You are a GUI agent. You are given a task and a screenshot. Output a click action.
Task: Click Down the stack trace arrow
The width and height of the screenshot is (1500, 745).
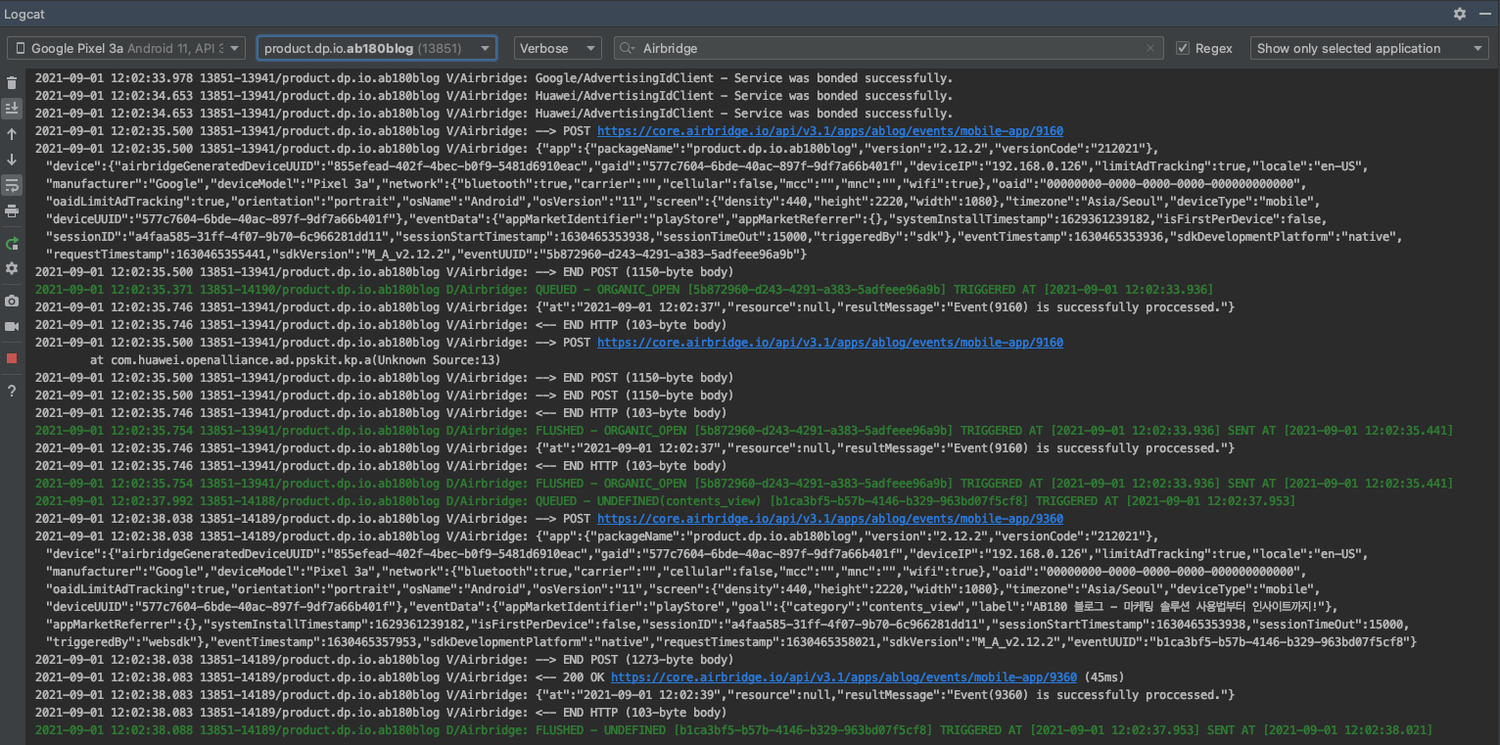coord(12,160)
